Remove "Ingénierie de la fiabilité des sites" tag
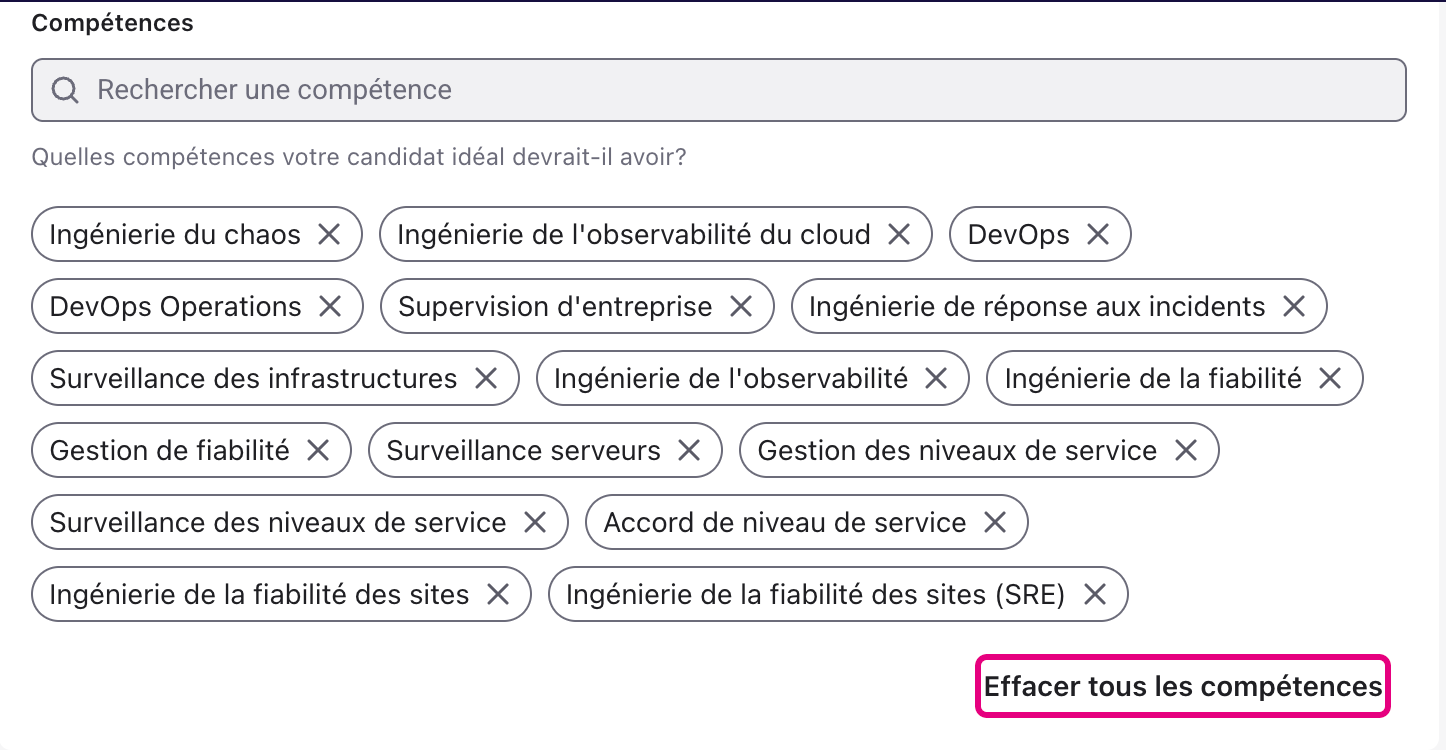The height and width of the screenshot is (750, 1446). click(x=498, y=595)
